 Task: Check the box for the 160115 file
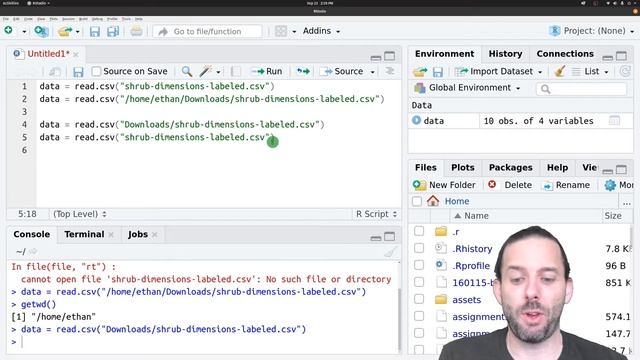tap(419, 282)
